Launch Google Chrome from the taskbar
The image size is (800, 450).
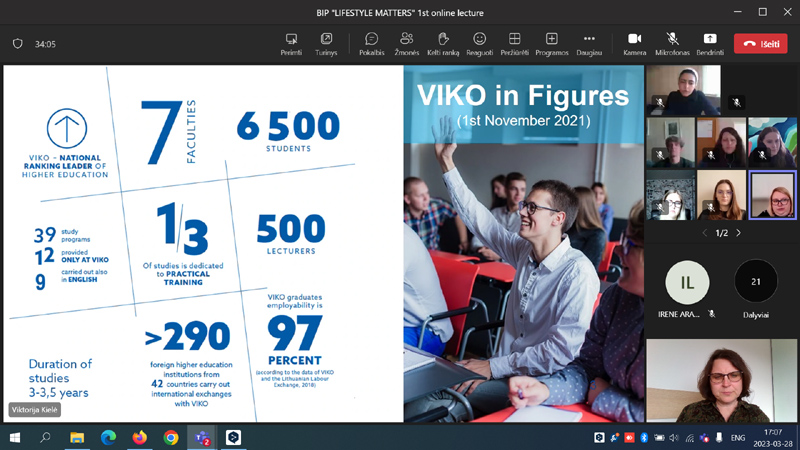tap(171, 438)
